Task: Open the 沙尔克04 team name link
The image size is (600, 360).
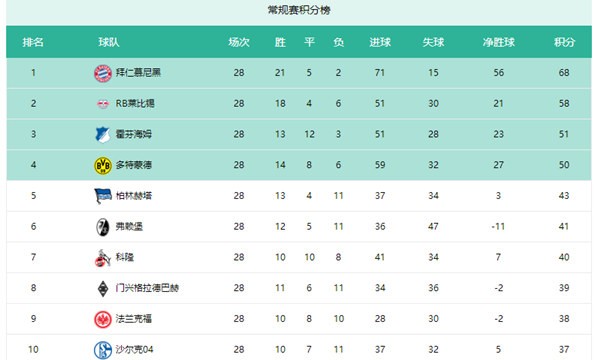Action: [x=134, y=349]
